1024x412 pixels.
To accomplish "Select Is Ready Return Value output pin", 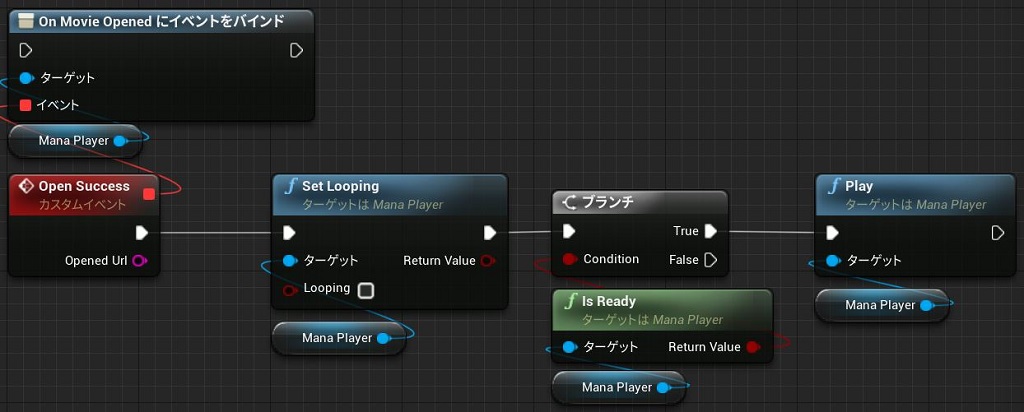I will [x=753, y=347].
